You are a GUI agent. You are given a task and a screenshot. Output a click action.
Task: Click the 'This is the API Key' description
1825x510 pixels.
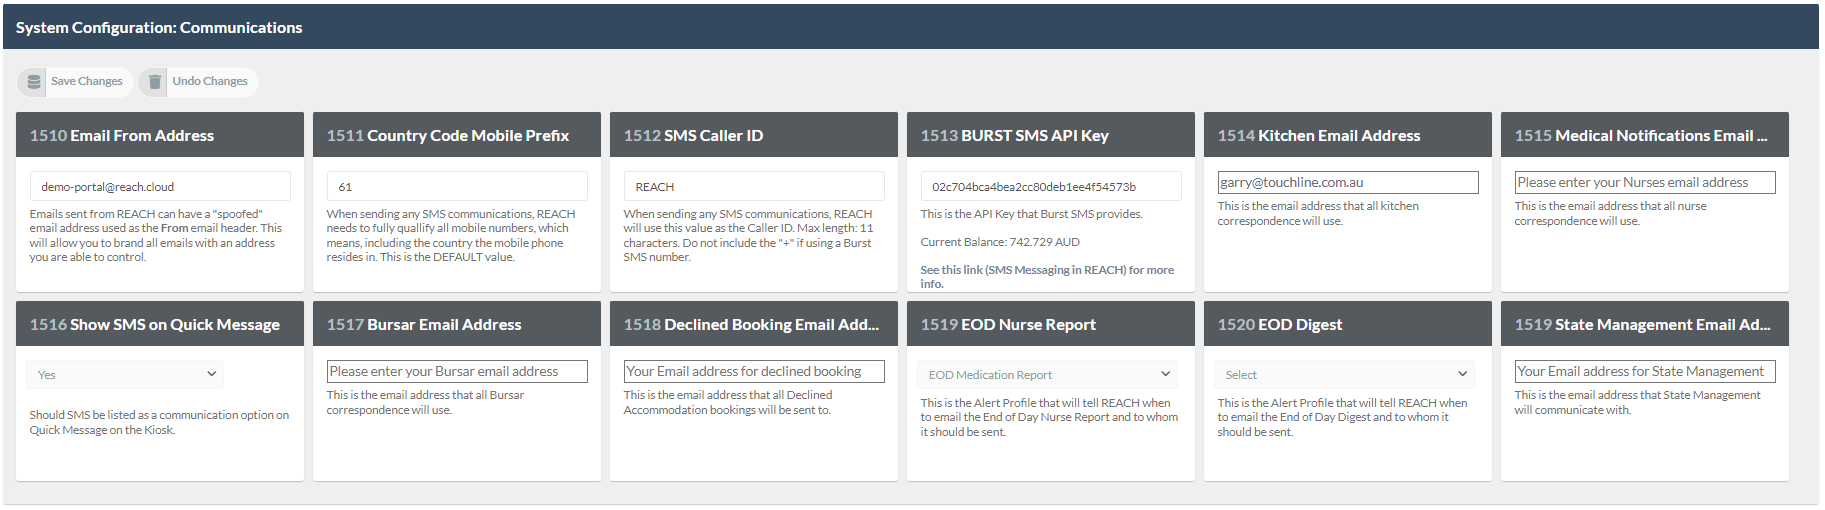(x=1031, y=214)
